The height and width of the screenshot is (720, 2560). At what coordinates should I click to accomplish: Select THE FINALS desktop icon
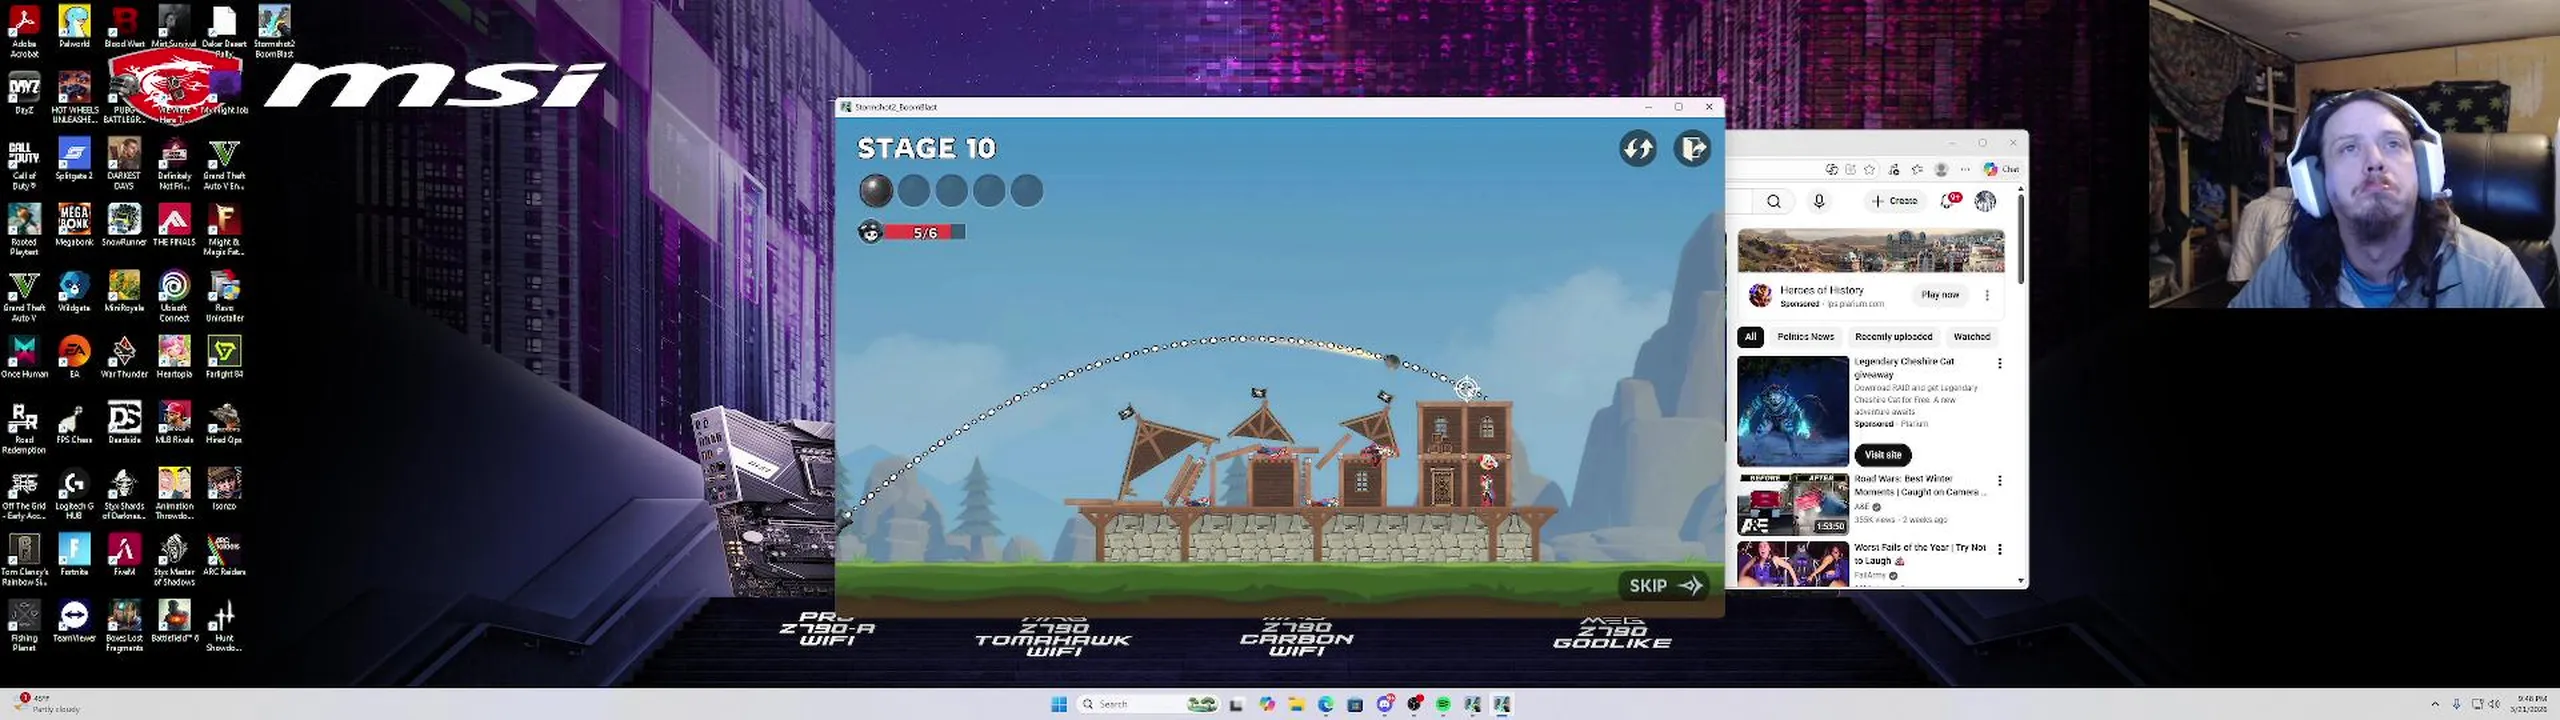[x=174, y=225]
